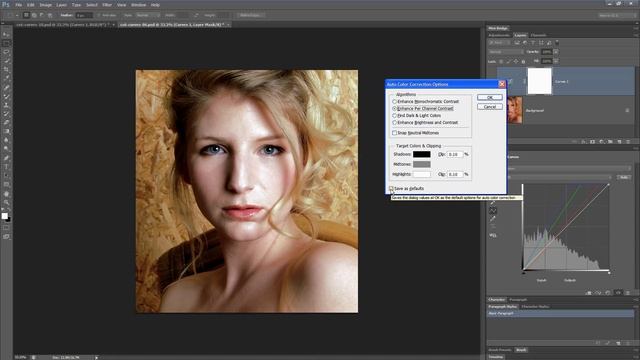Toggle Curves adjustment visibility in Properties panel
640x360 pixels.
click(x=618, y=292)
